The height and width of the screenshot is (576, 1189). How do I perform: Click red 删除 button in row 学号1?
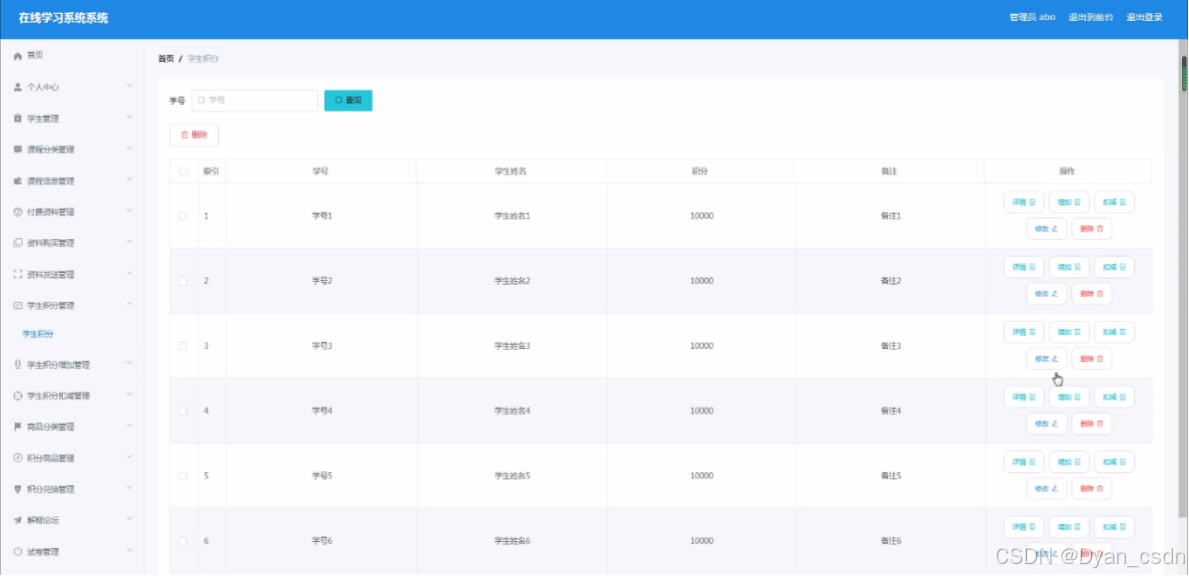(x=1092, y=229)
